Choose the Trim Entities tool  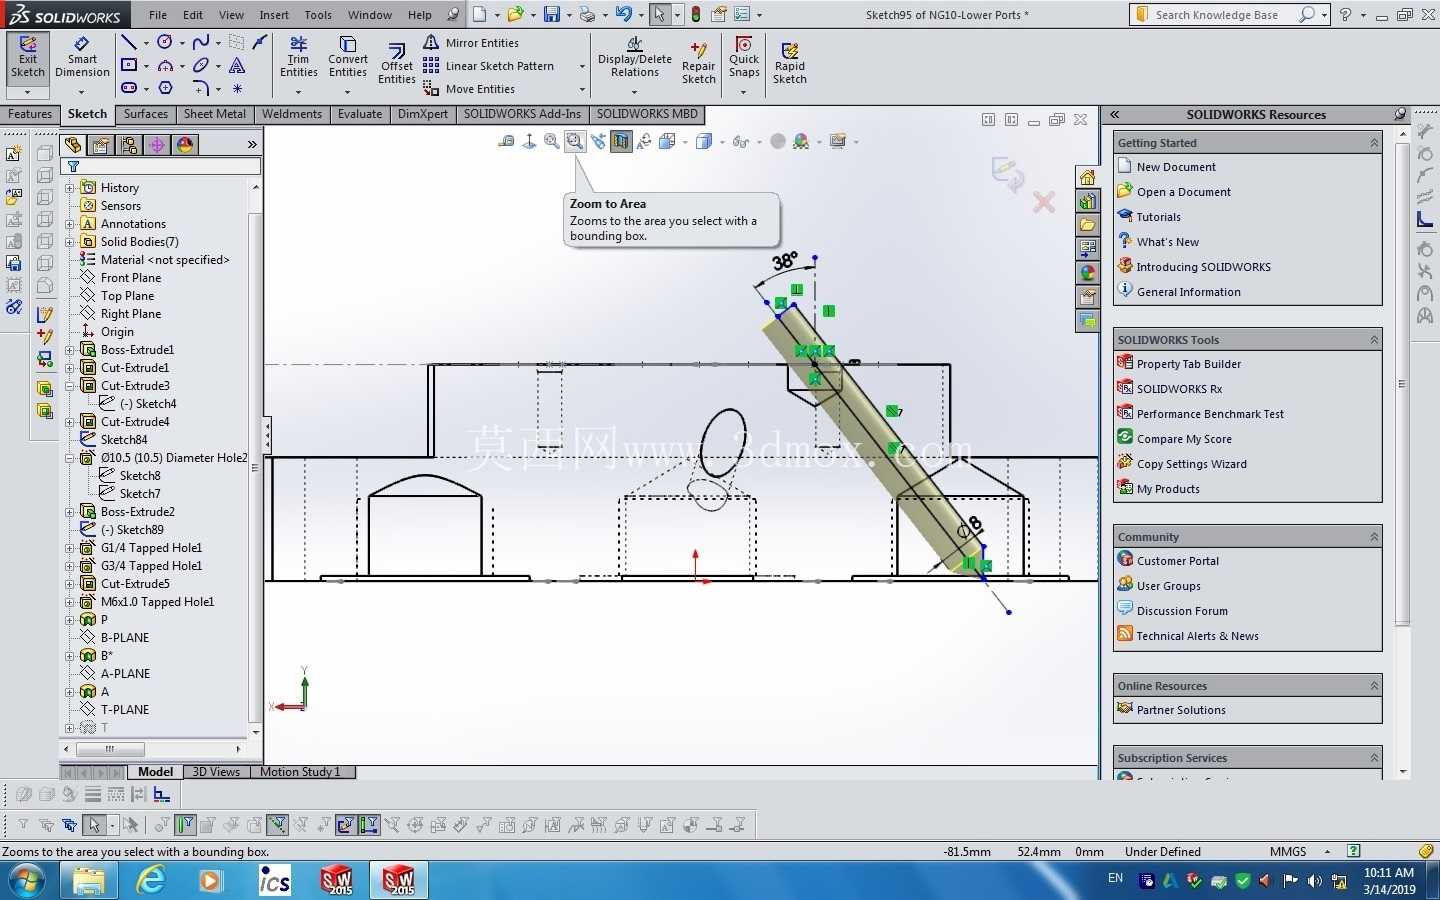coord(298,58)
